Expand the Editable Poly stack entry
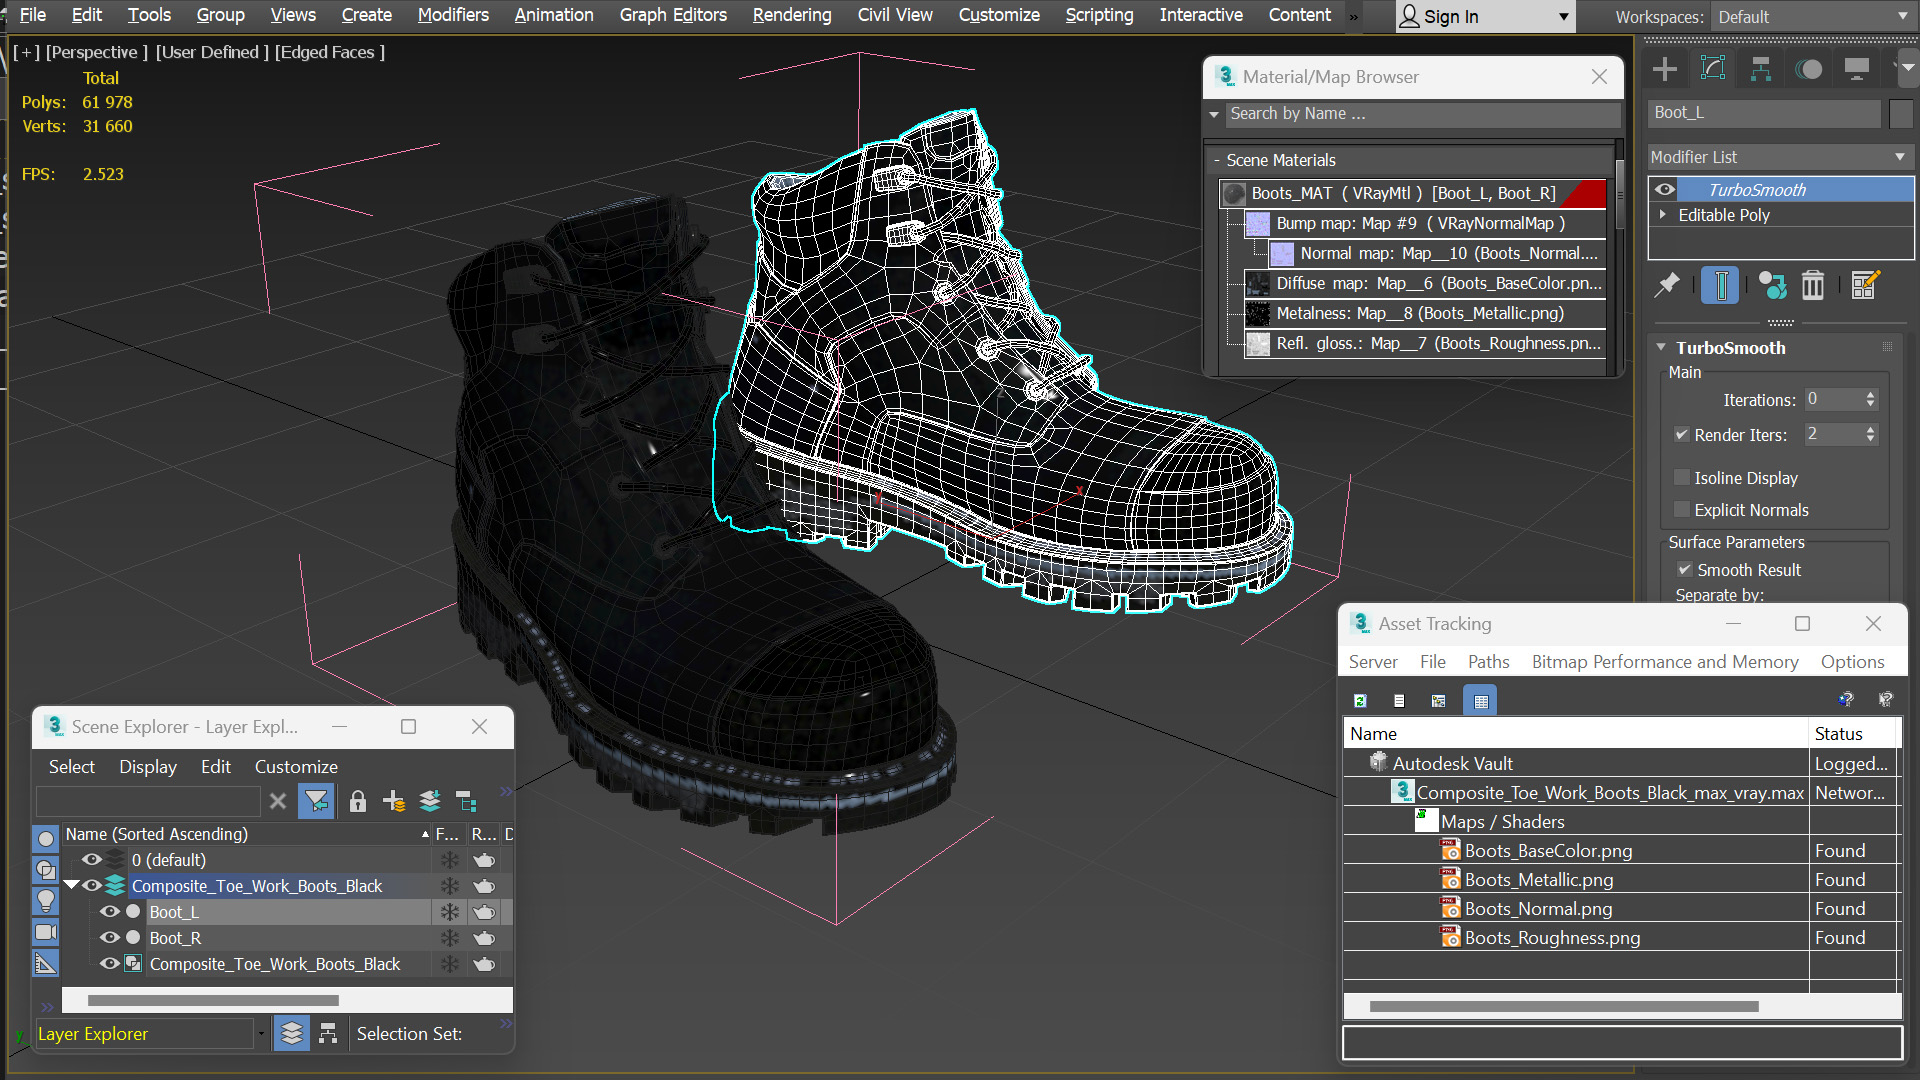 tap(1663, 215)
